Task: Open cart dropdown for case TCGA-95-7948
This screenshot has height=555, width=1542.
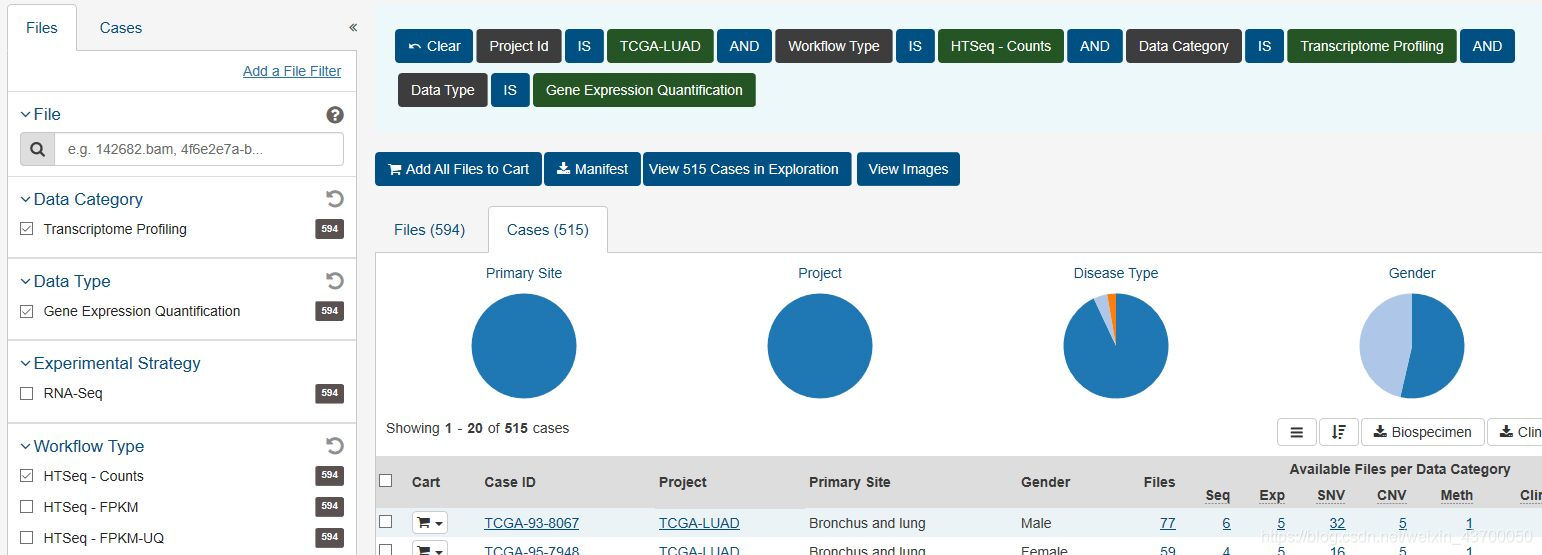Action: point(429,549)
